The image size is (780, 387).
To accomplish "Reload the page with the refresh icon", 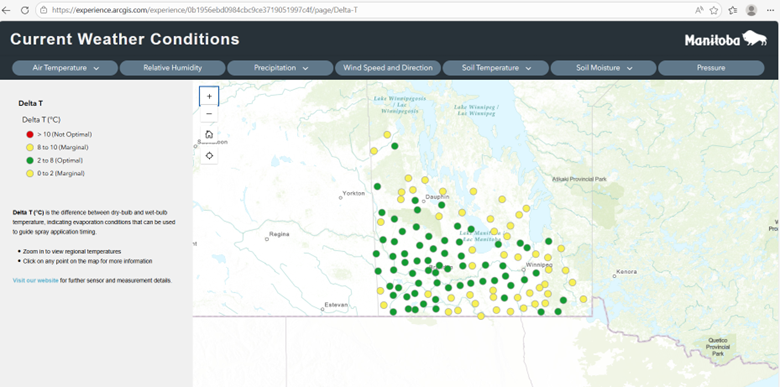I will point(24,10).
